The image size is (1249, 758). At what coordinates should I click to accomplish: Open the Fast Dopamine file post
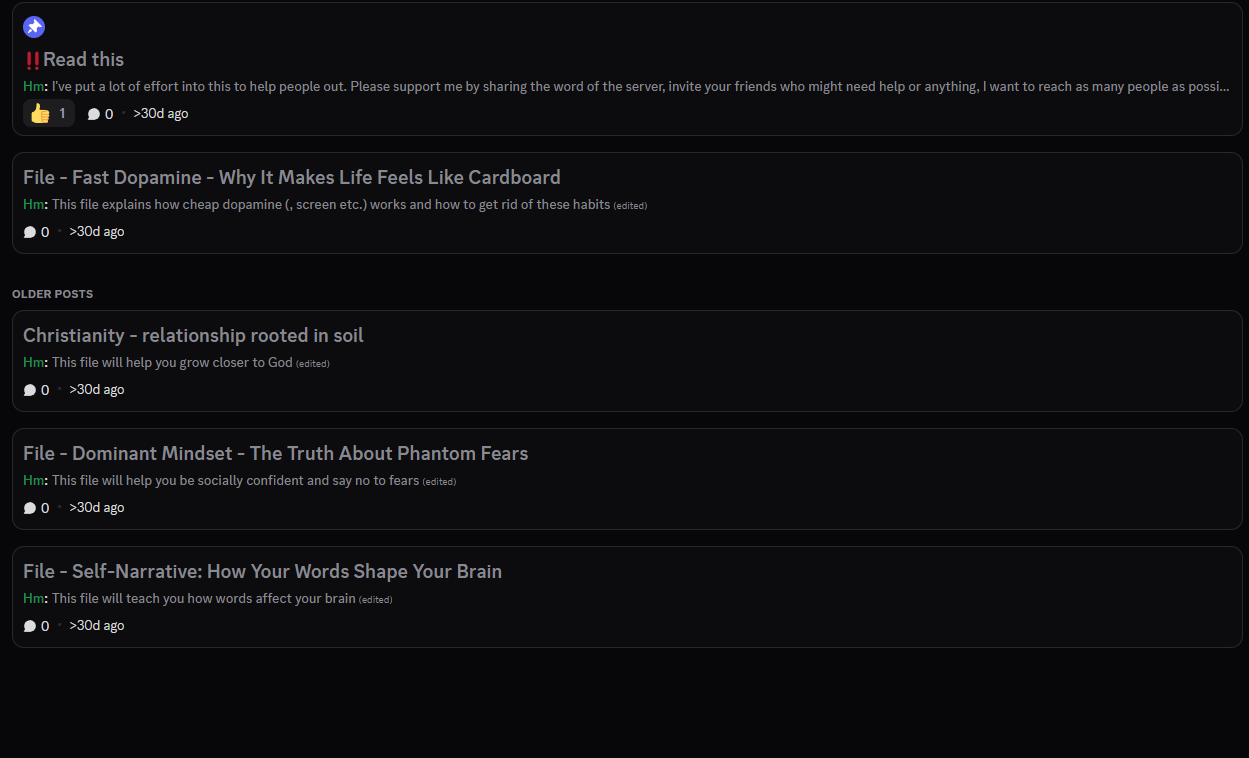[x=291, y=178]
